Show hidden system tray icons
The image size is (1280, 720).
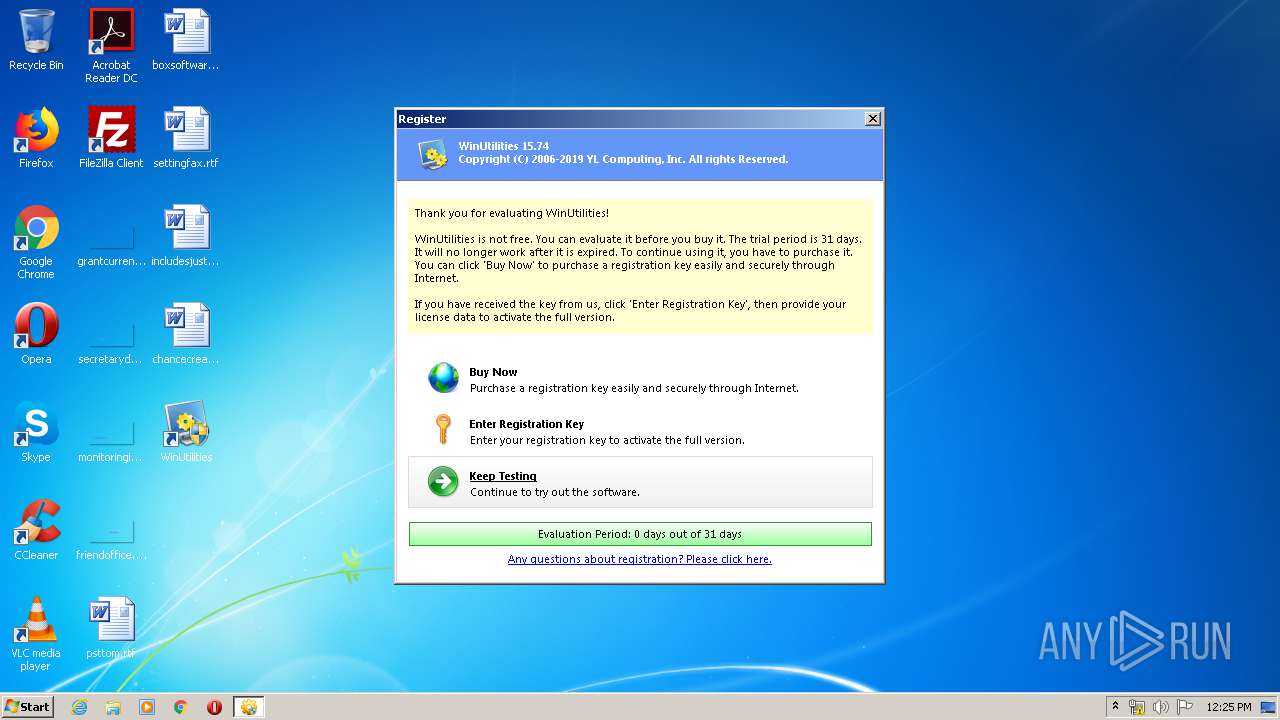pyautogui.click(x=1115, y=707)
